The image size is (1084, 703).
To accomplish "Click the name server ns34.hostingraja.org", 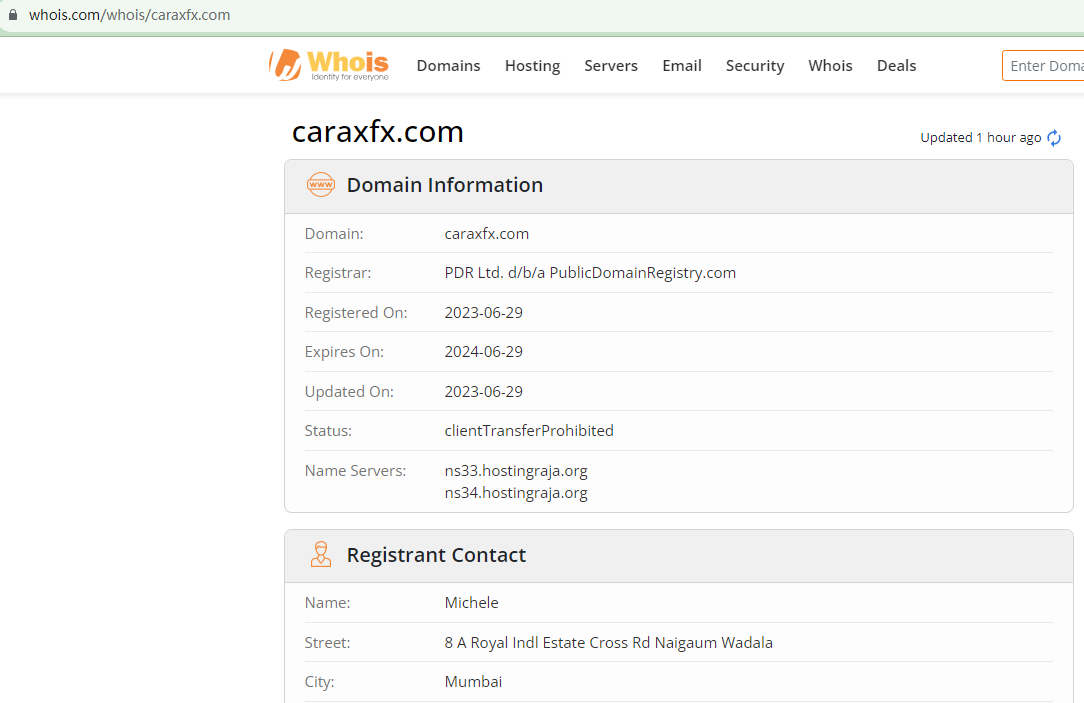I will [x=516, y=493].
